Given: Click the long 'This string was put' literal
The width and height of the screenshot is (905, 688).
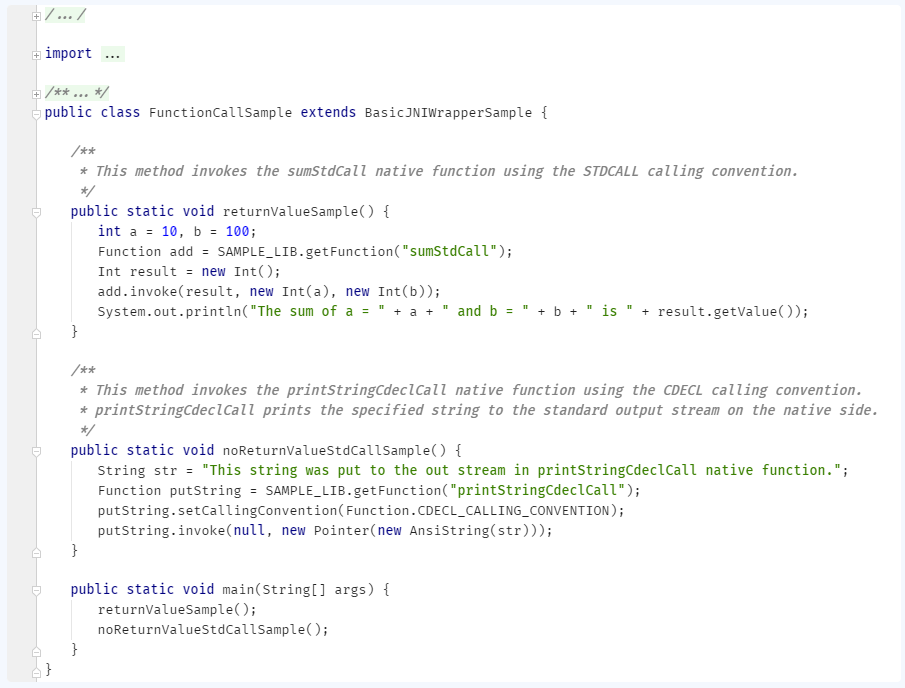Looking at the screenshot, I should (x=521, y=470).
